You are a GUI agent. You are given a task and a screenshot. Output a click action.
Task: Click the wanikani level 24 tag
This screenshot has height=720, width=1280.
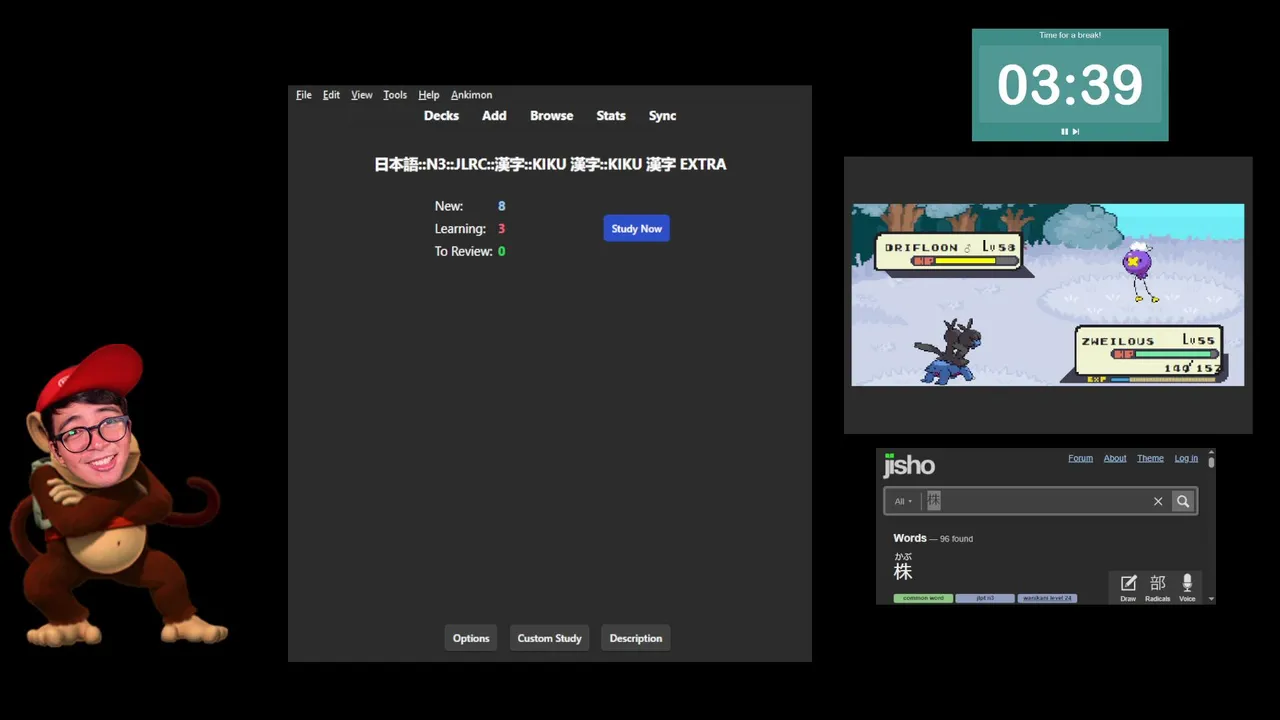1047,598
